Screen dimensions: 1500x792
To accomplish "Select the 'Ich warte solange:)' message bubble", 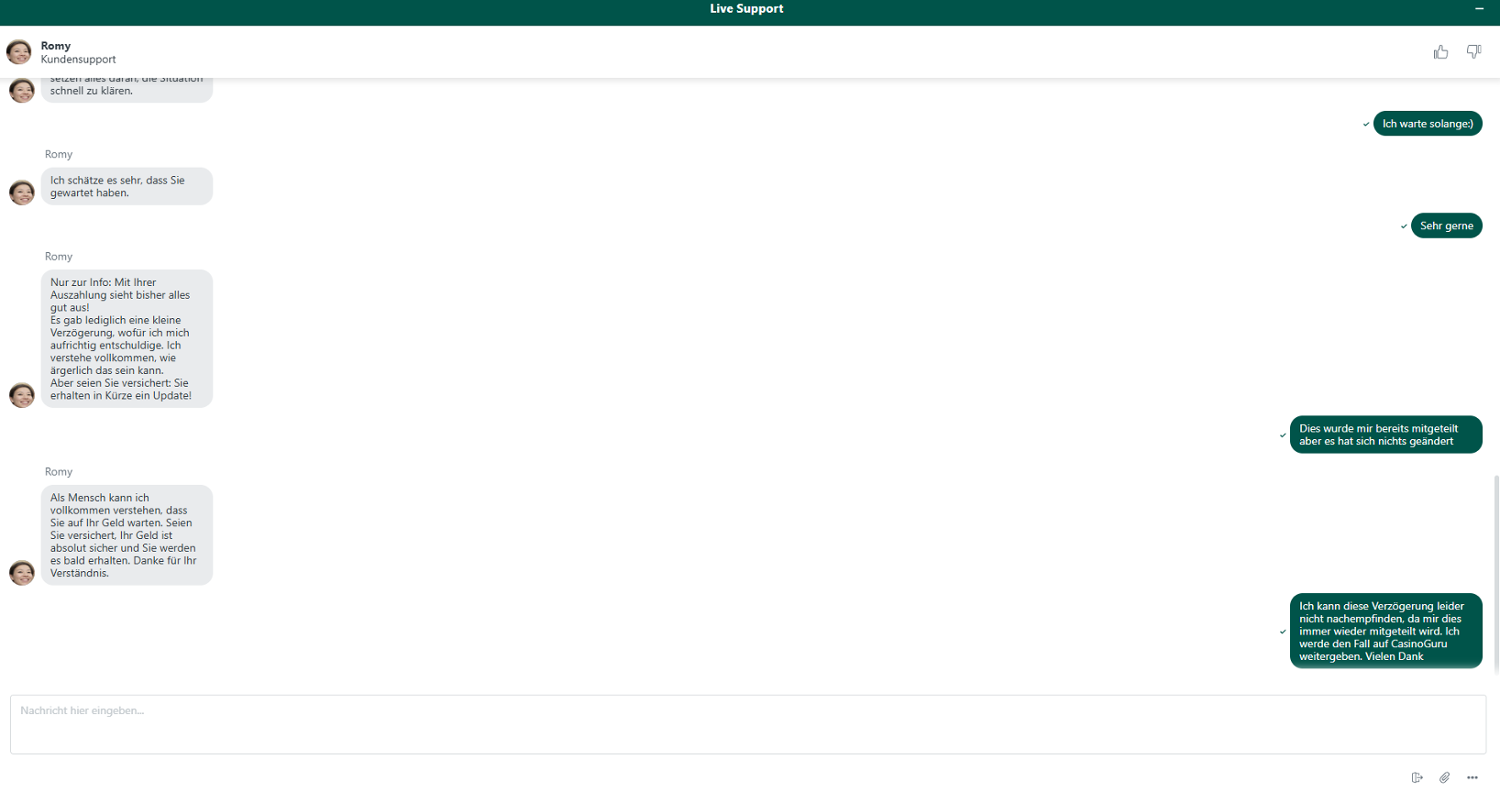I will coord(1427,124).
